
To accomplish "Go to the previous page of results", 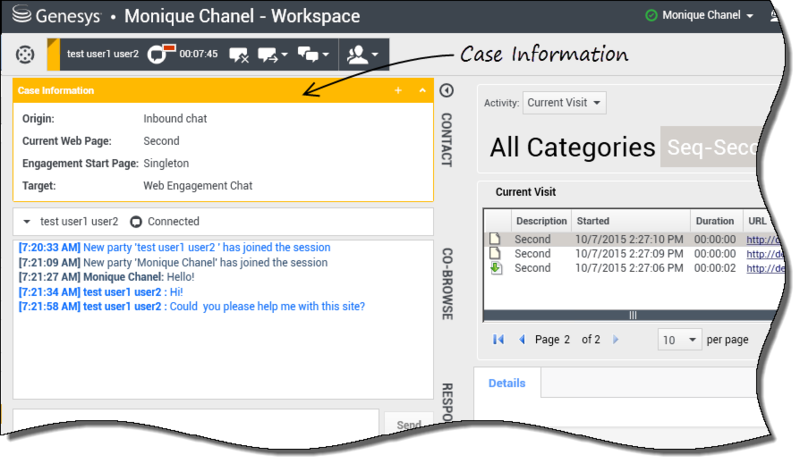I will point(521,339).
